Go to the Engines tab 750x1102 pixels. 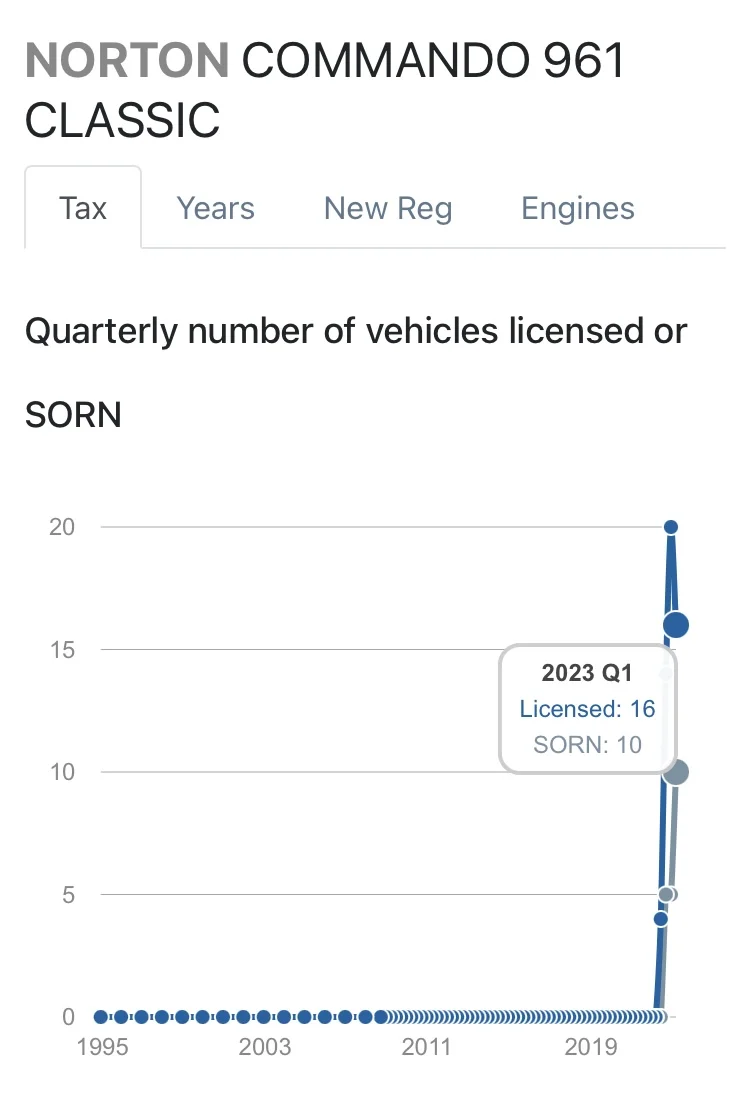click(578, 208)
